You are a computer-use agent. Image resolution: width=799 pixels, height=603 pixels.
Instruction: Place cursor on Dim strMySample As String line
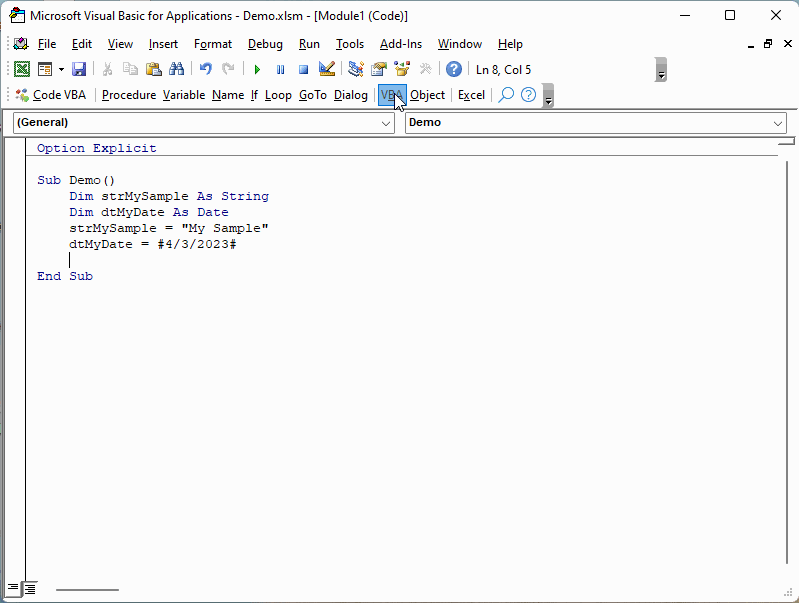click(x=169, y=196)
